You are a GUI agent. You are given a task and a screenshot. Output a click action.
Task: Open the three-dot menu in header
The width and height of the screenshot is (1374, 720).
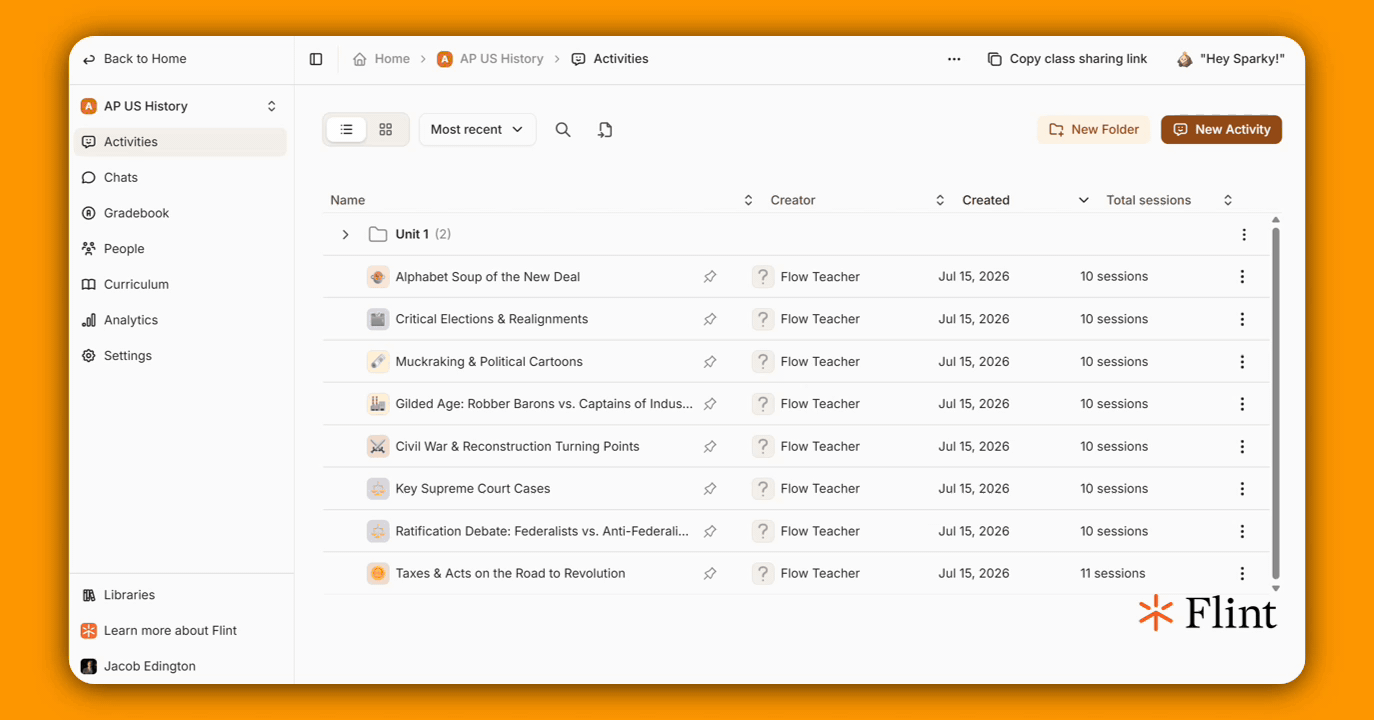[x=954, y=59]
